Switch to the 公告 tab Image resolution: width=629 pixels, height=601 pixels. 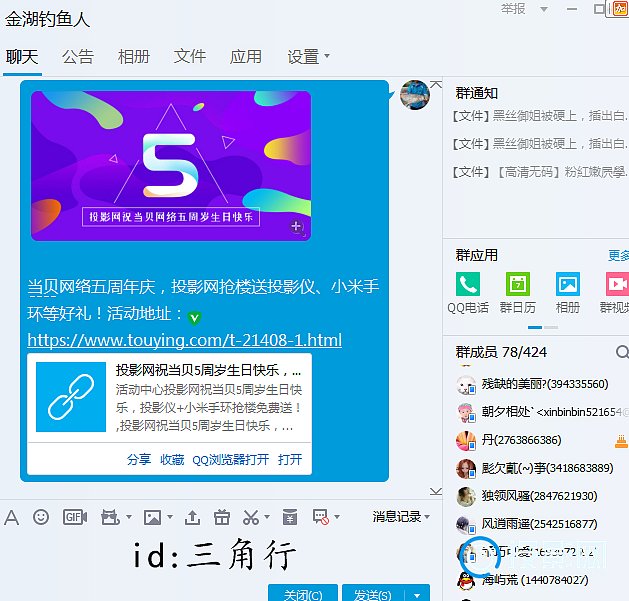click(x=78, y=57)
